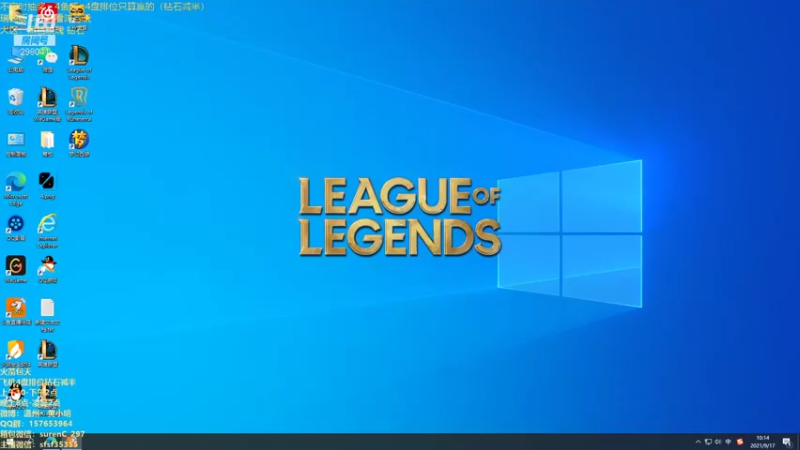Viewport: 800px width, 450px height.
Task: Select the League of Legends icon beside Huorong
Action: click(47, 354)
